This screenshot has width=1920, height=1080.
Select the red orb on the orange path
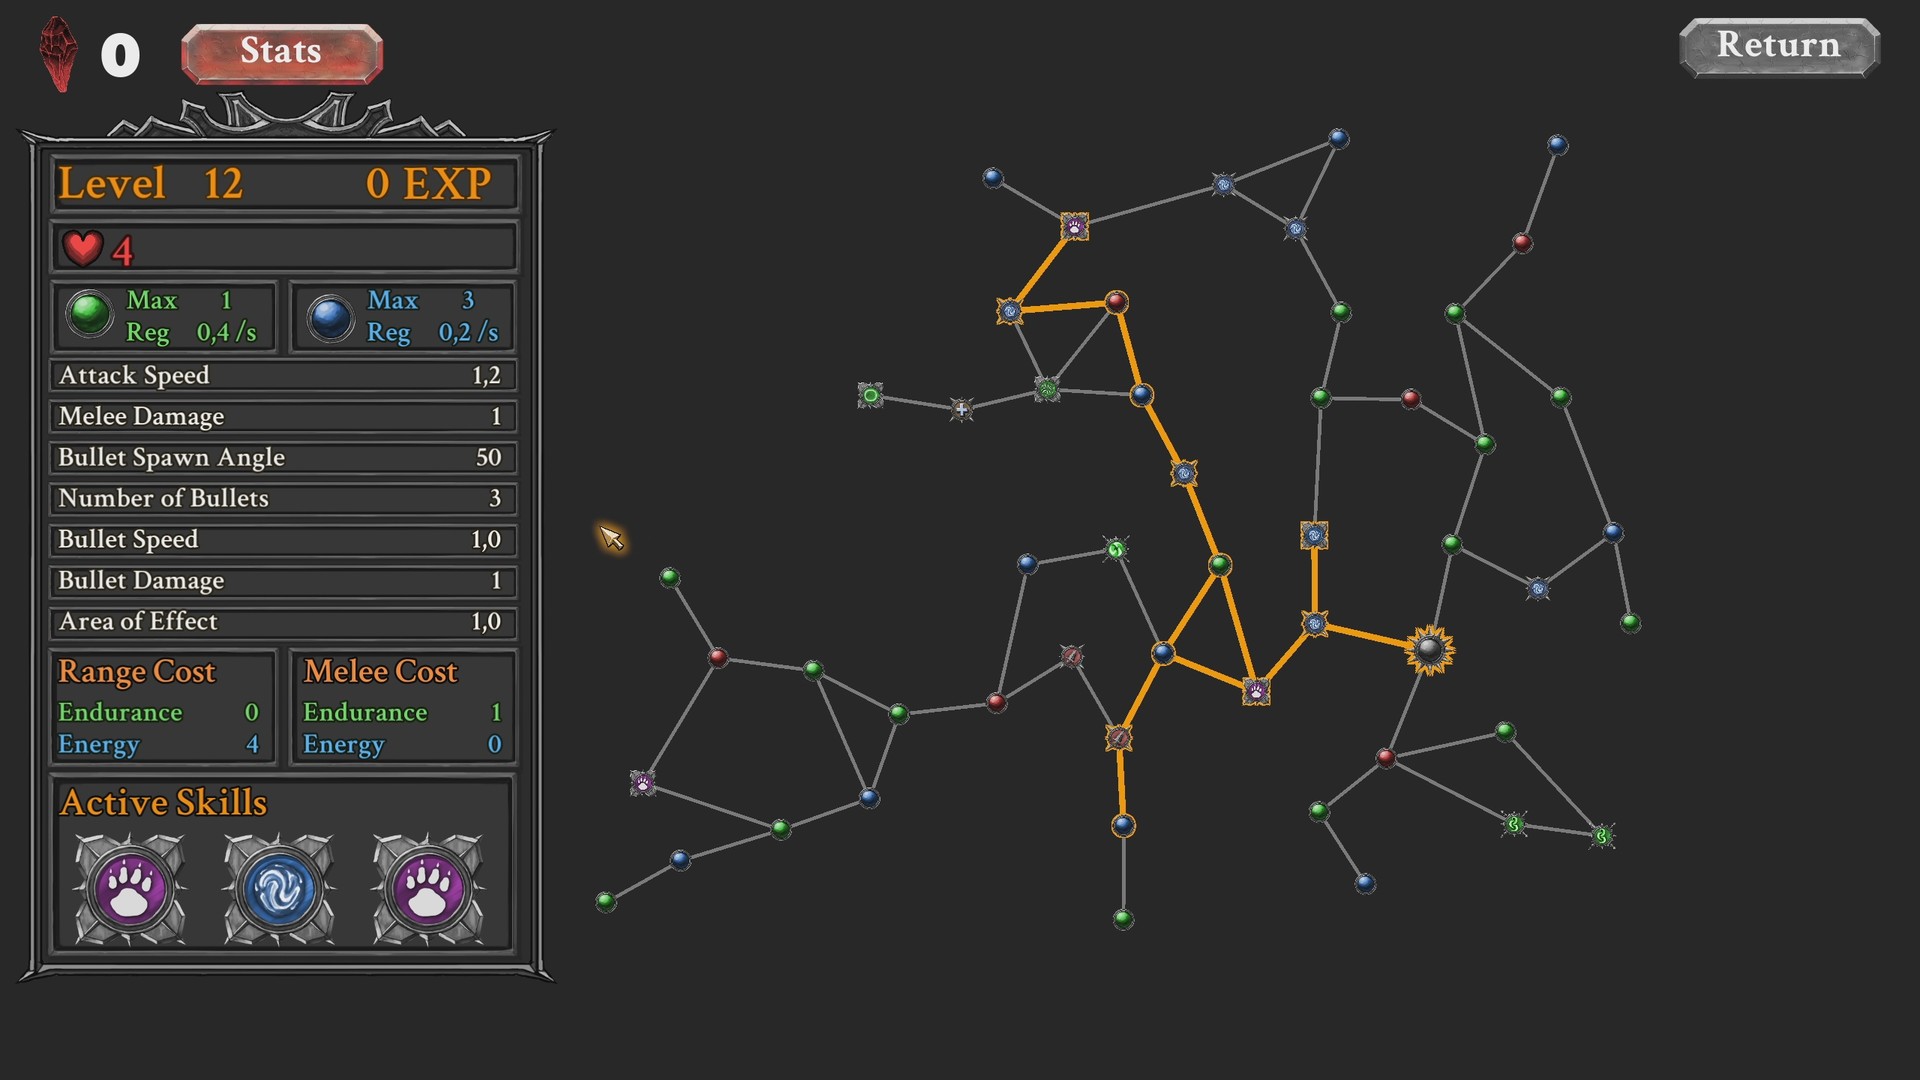click(x=1117, y=301)
